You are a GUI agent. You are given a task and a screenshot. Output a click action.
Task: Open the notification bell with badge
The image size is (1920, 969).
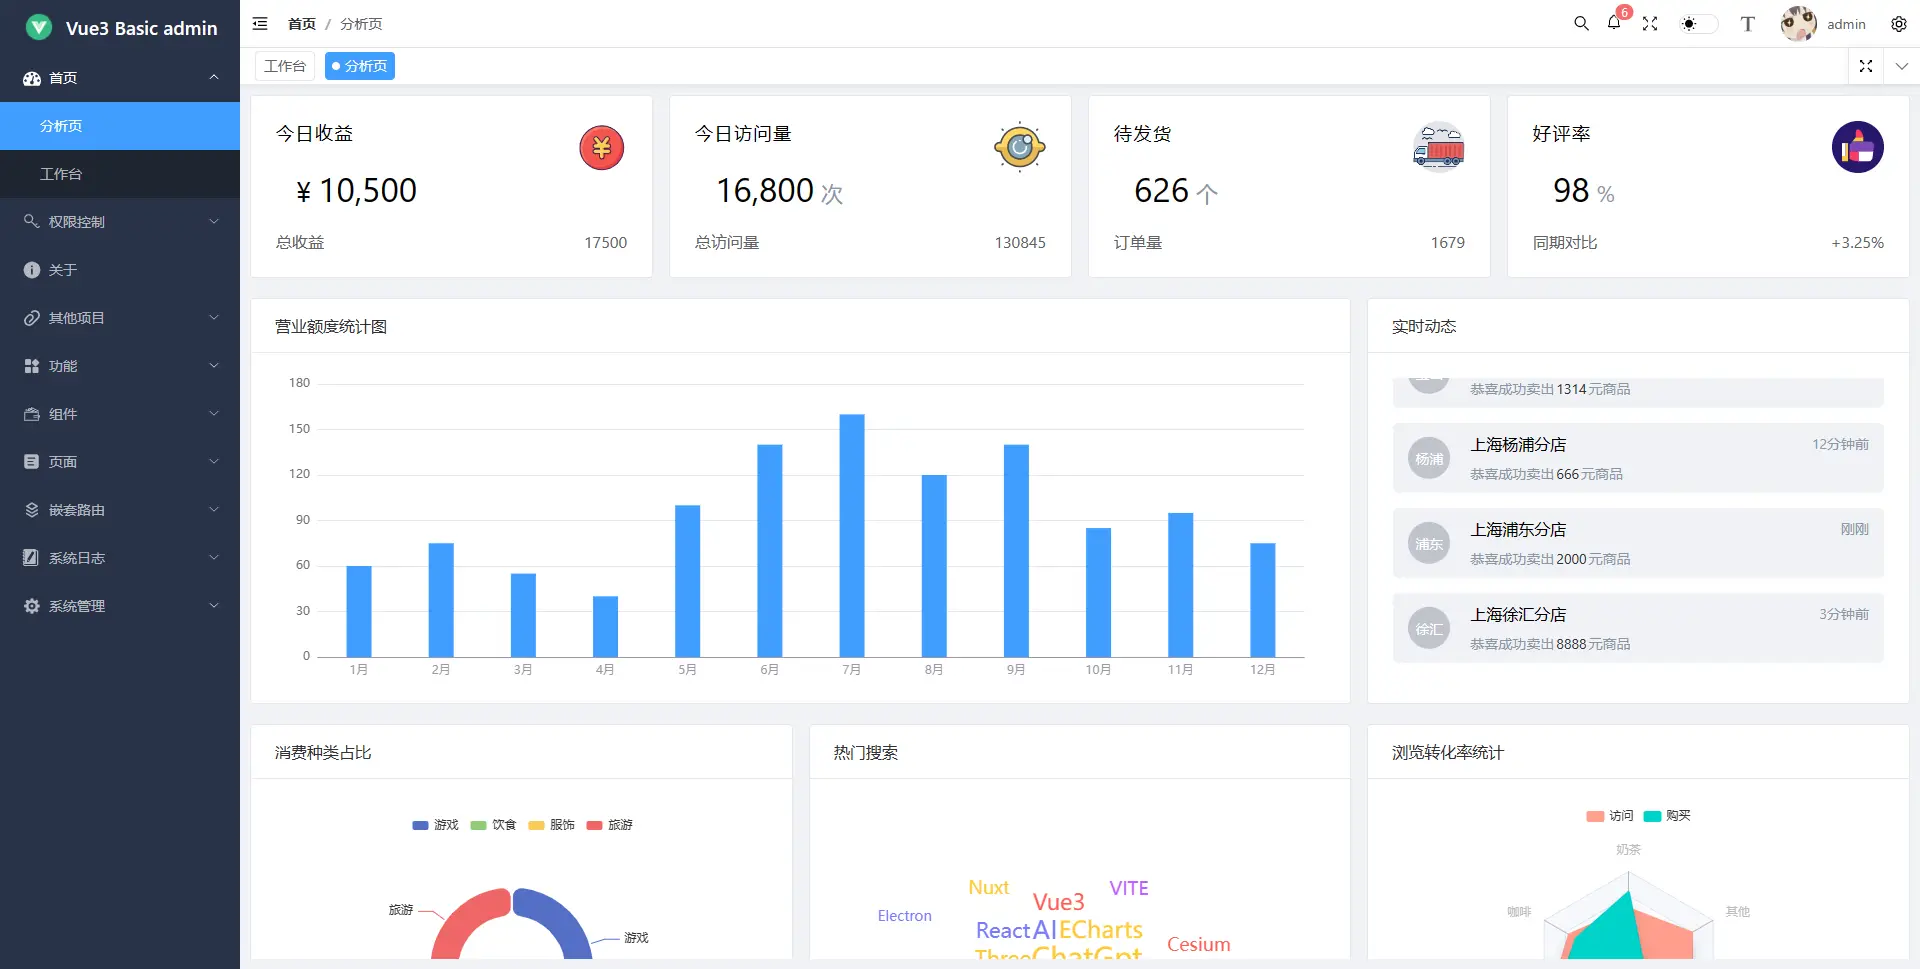(1614, 23)
